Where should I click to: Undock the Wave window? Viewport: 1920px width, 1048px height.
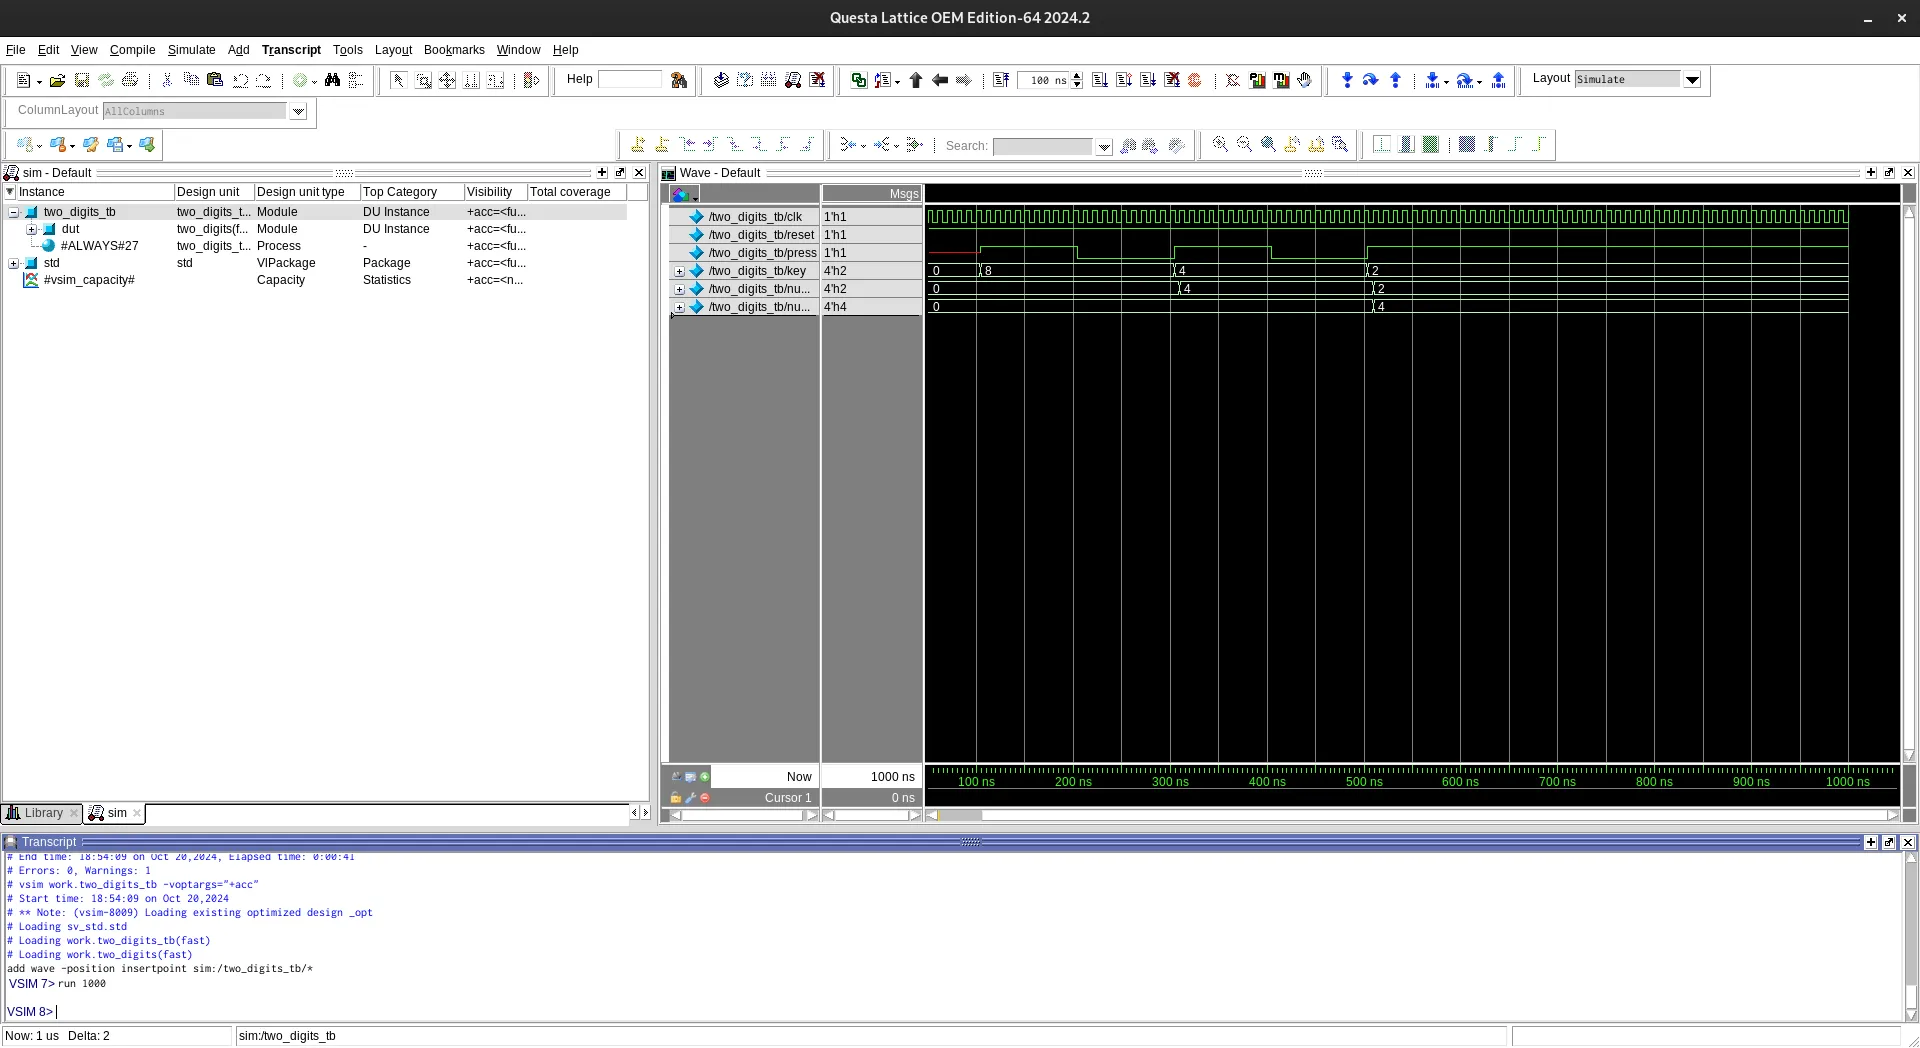1889,172
